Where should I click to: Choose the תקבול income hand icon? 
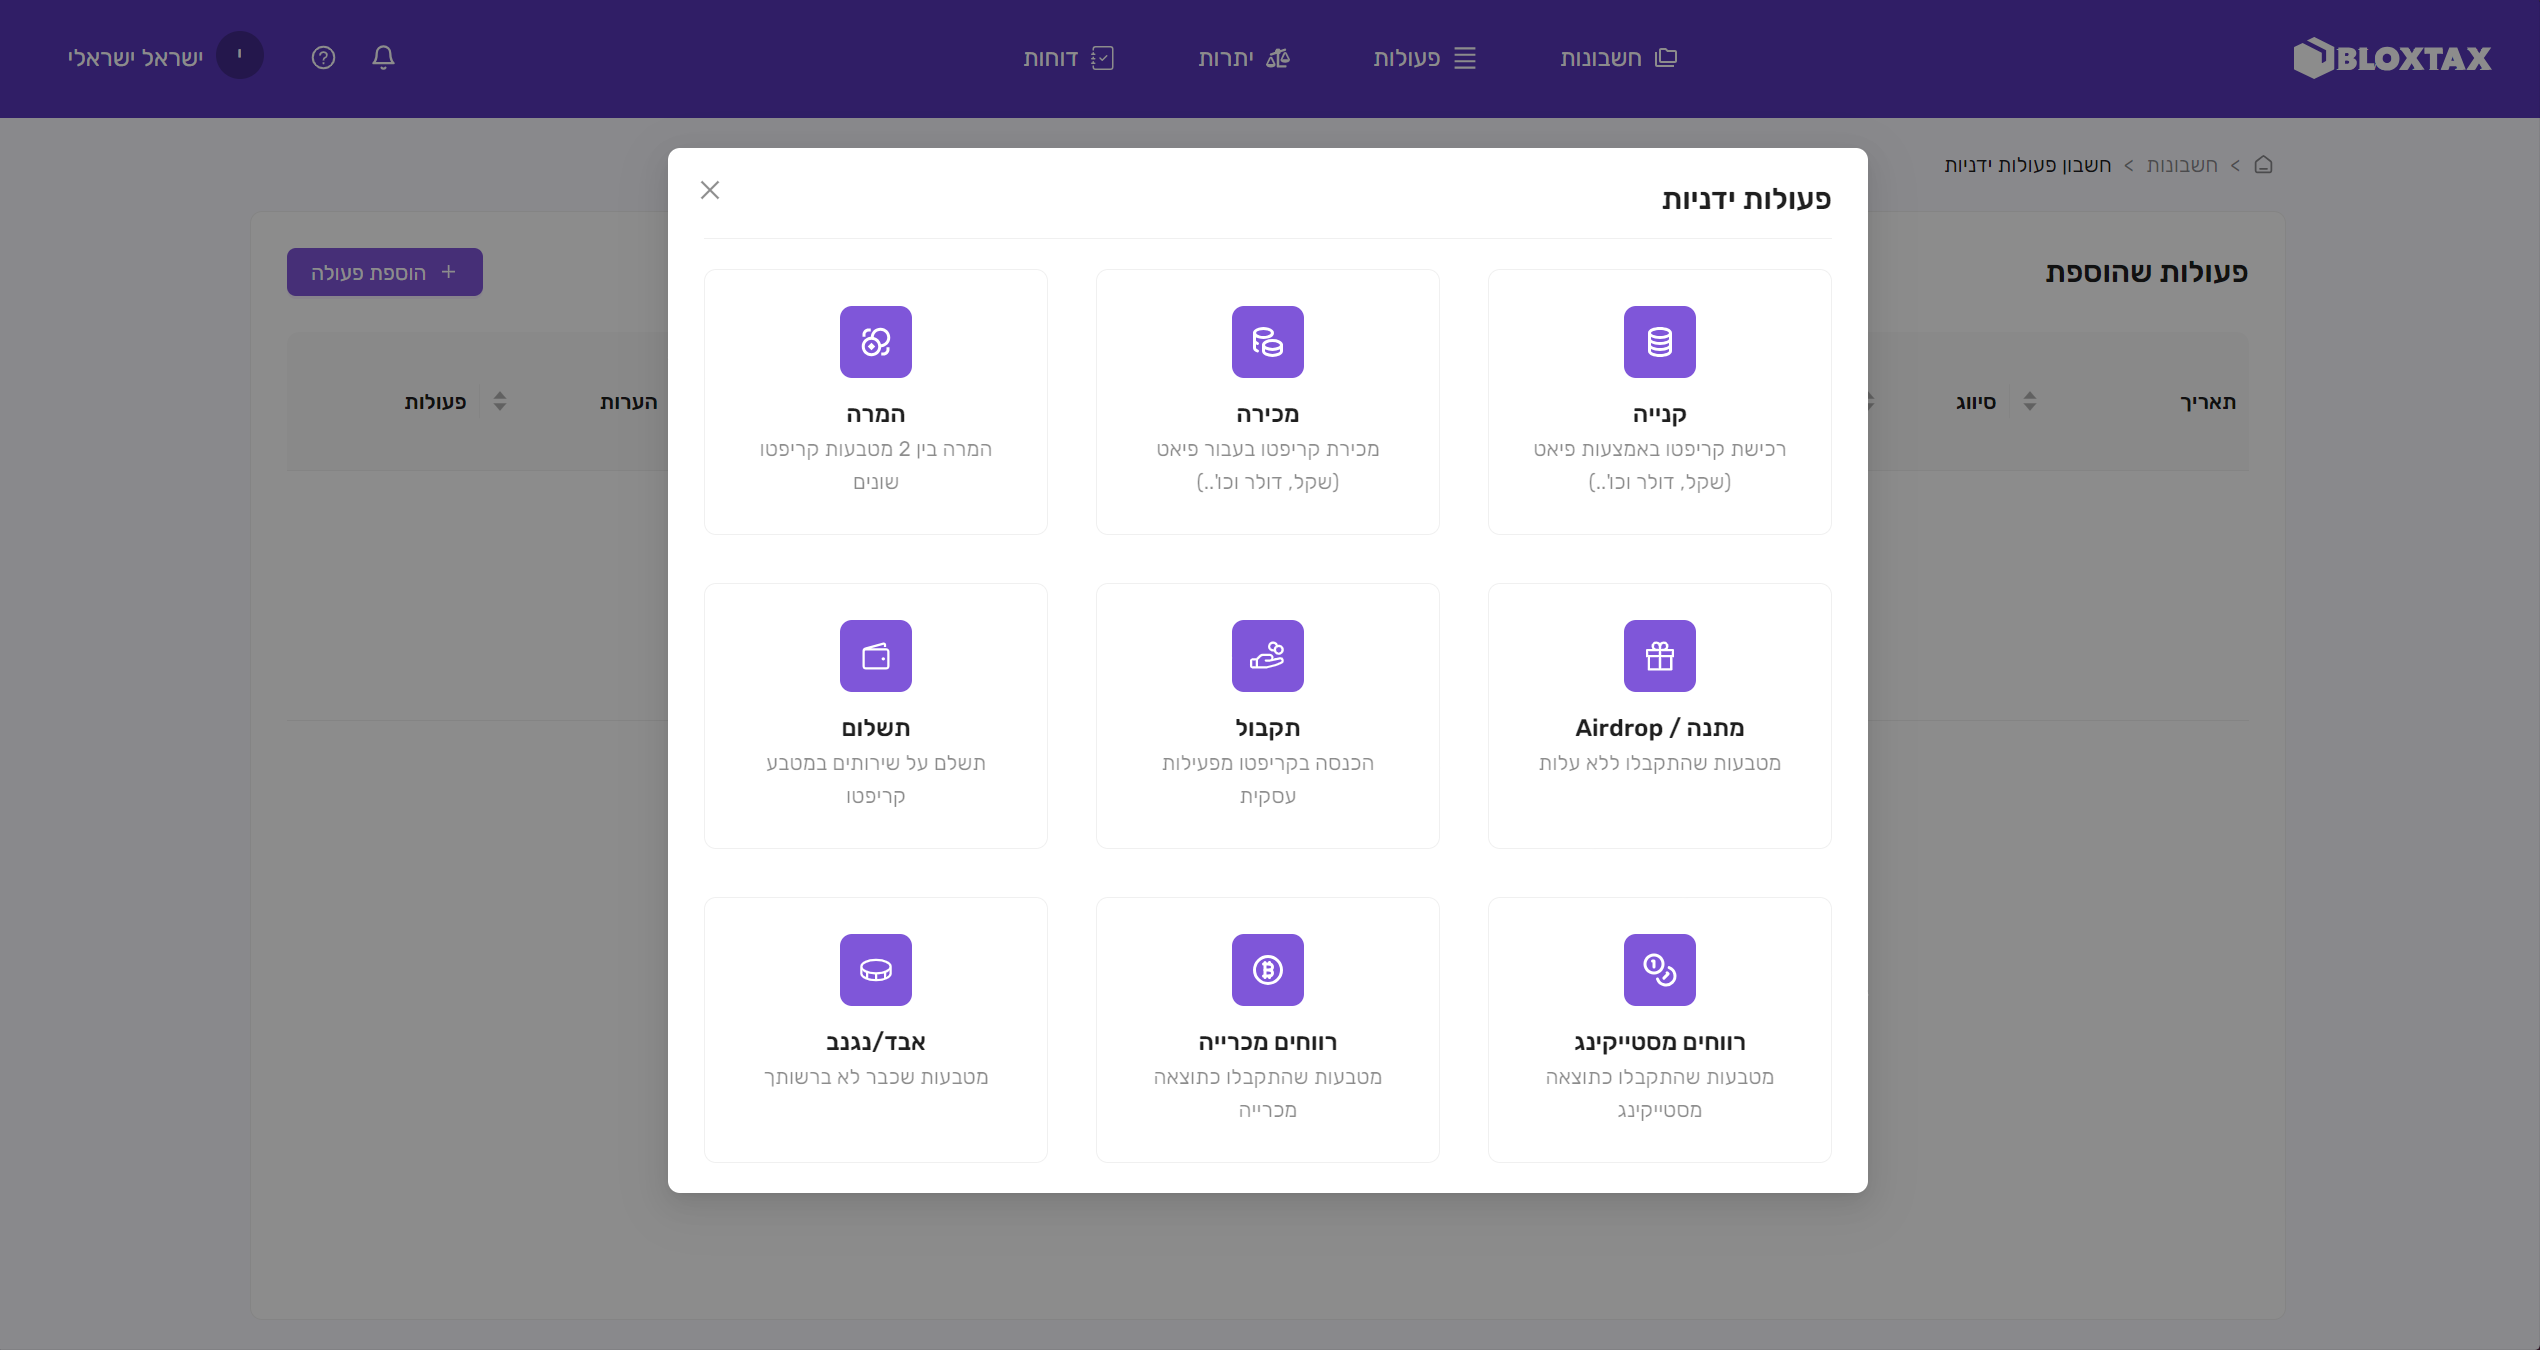pyautogui.click(x=1267, y=656)
